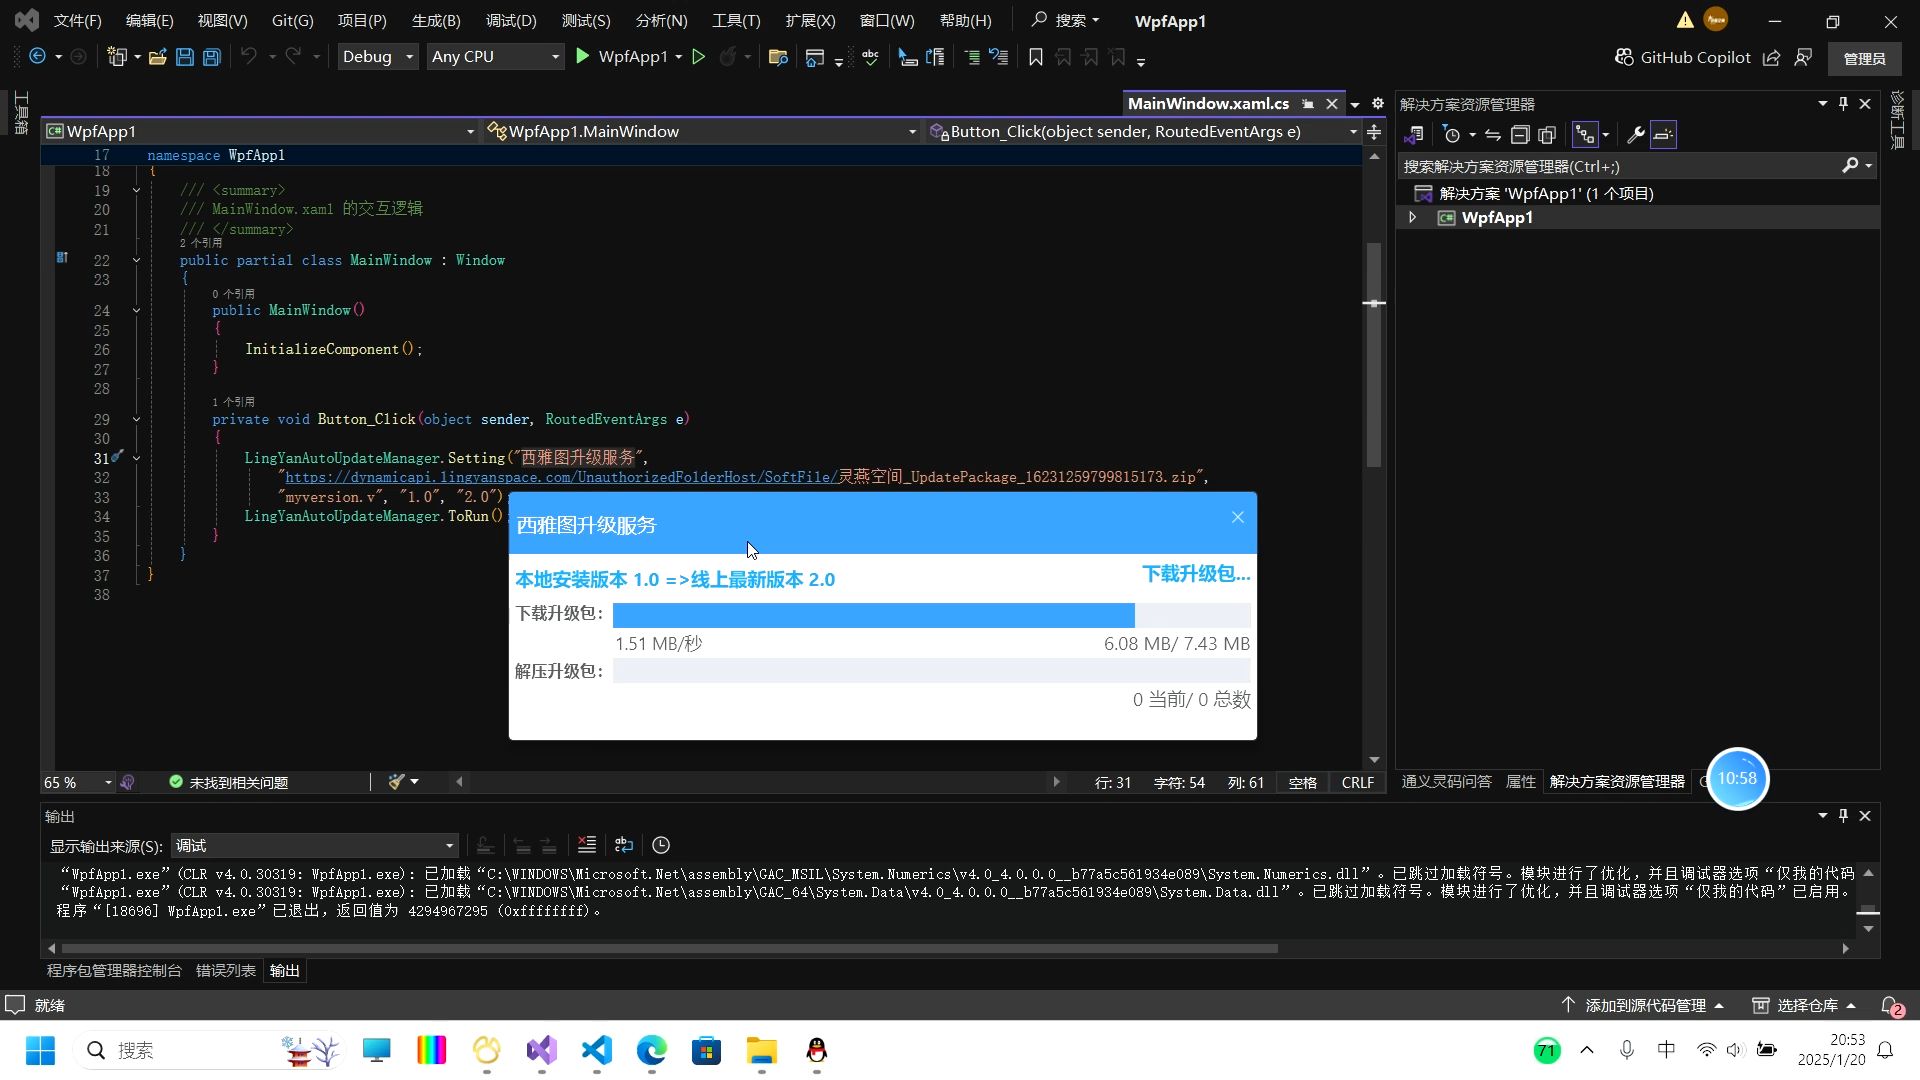Click the new project icon in toolbar
Image resolution: width=1920 pixels, height=1080 pixels.
tap(117, 57)
